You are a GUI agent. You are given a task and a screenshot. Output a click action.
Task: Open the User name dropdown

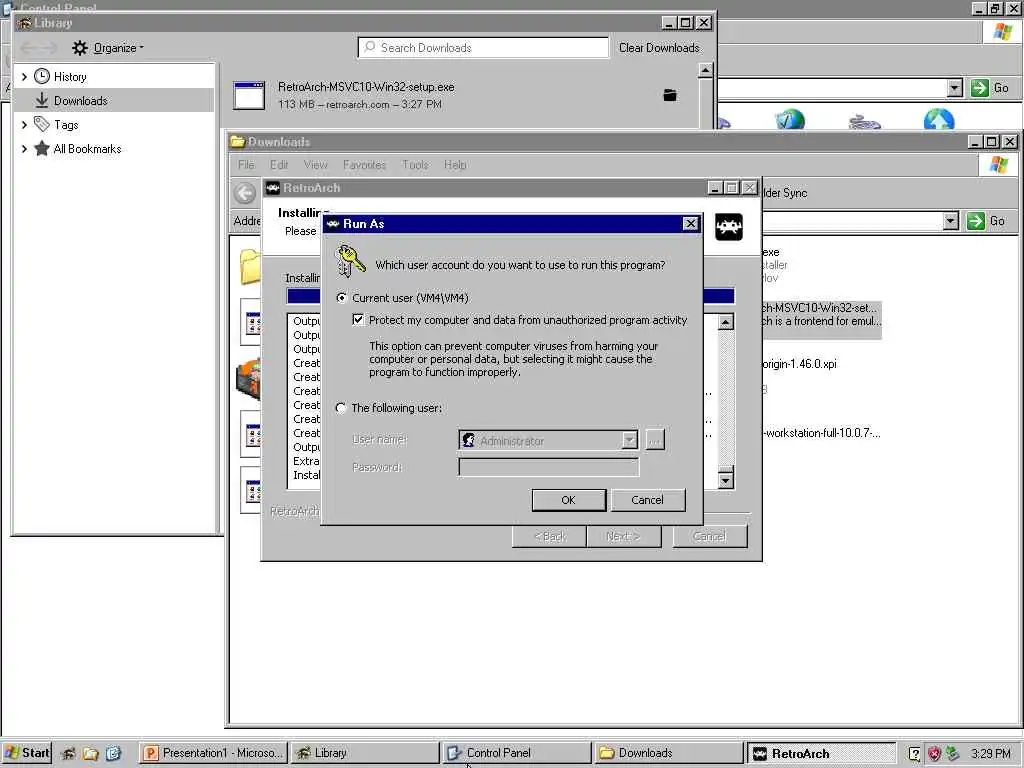[630, 440]
